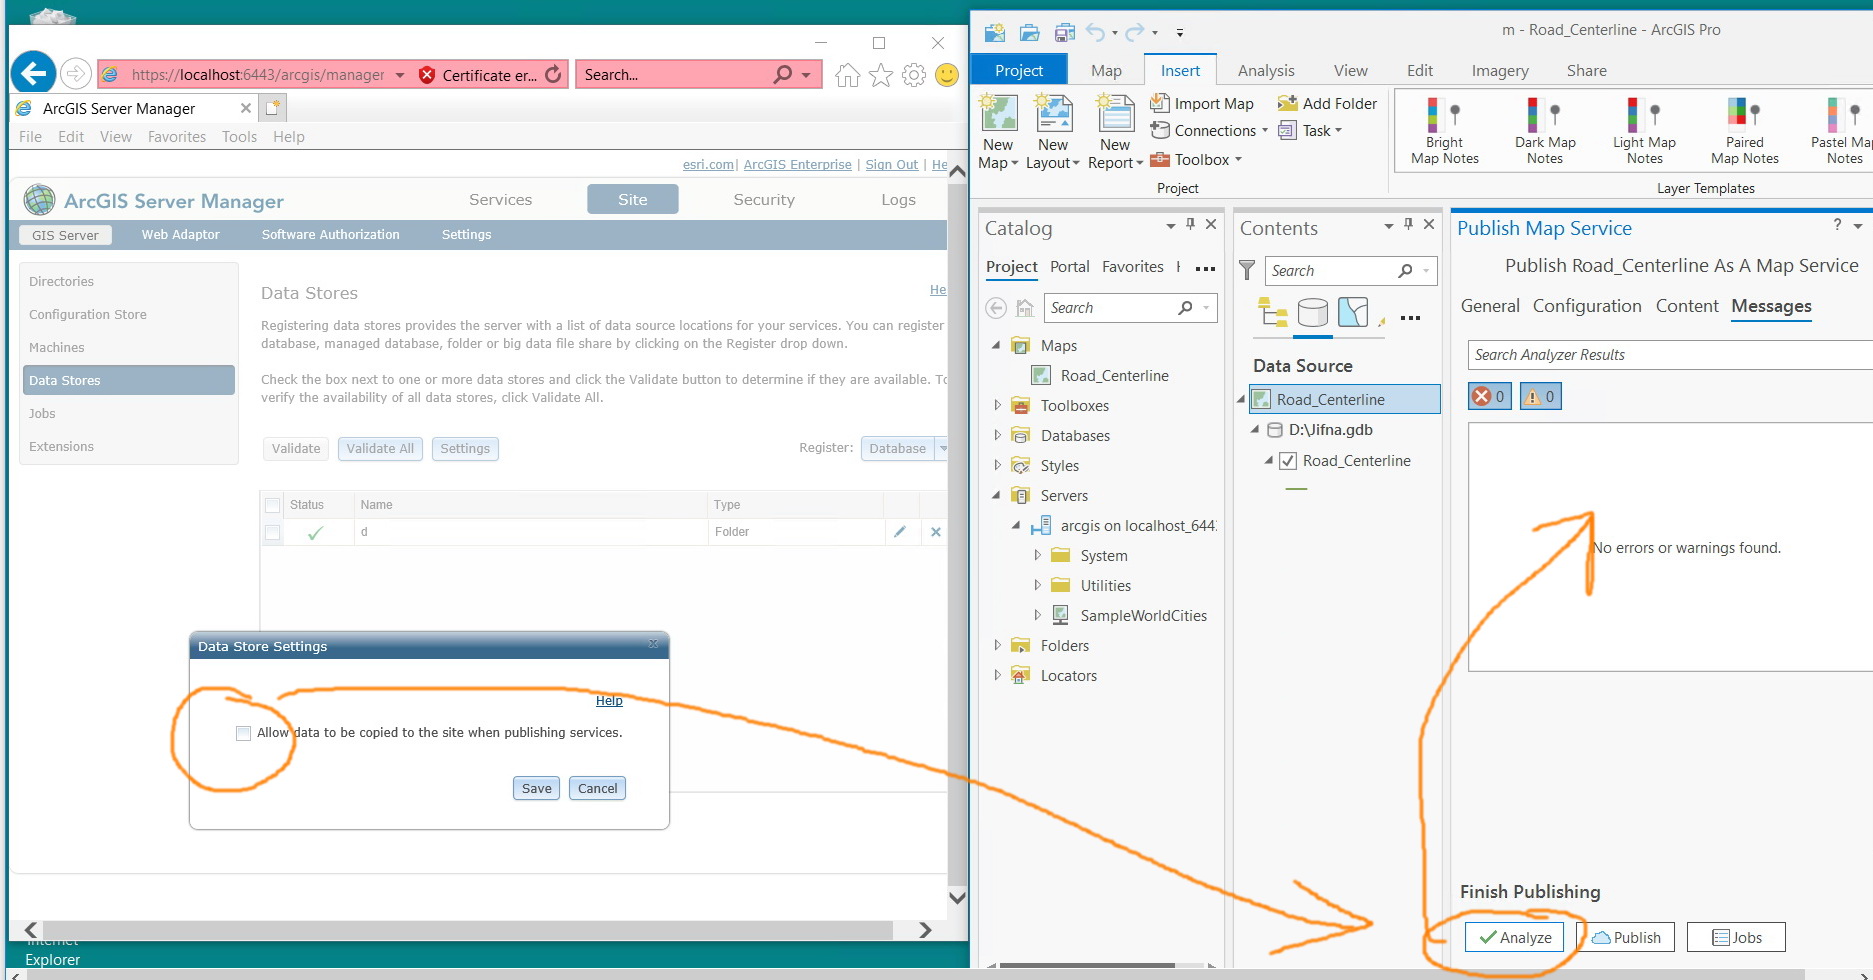The height and width of the screenshot is (980, 1873).
Task: Check the data store 'd' row checkbox
Action: coord(272,532)
